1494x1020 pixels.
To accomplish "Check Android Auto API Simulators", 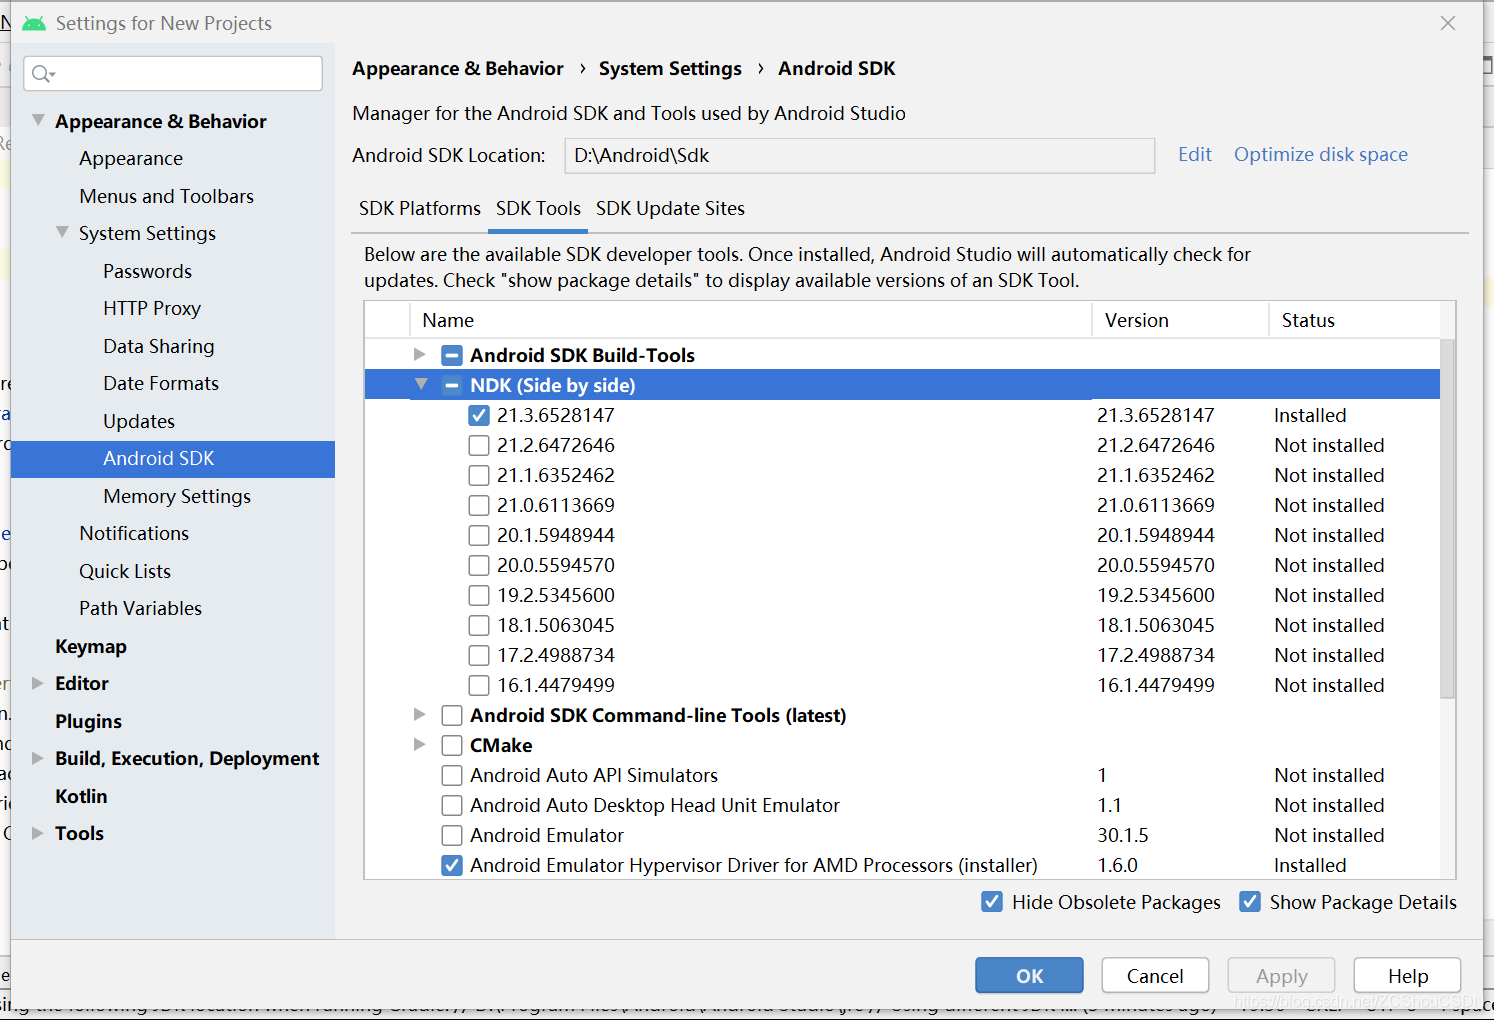I will click(x=452, y=775).
